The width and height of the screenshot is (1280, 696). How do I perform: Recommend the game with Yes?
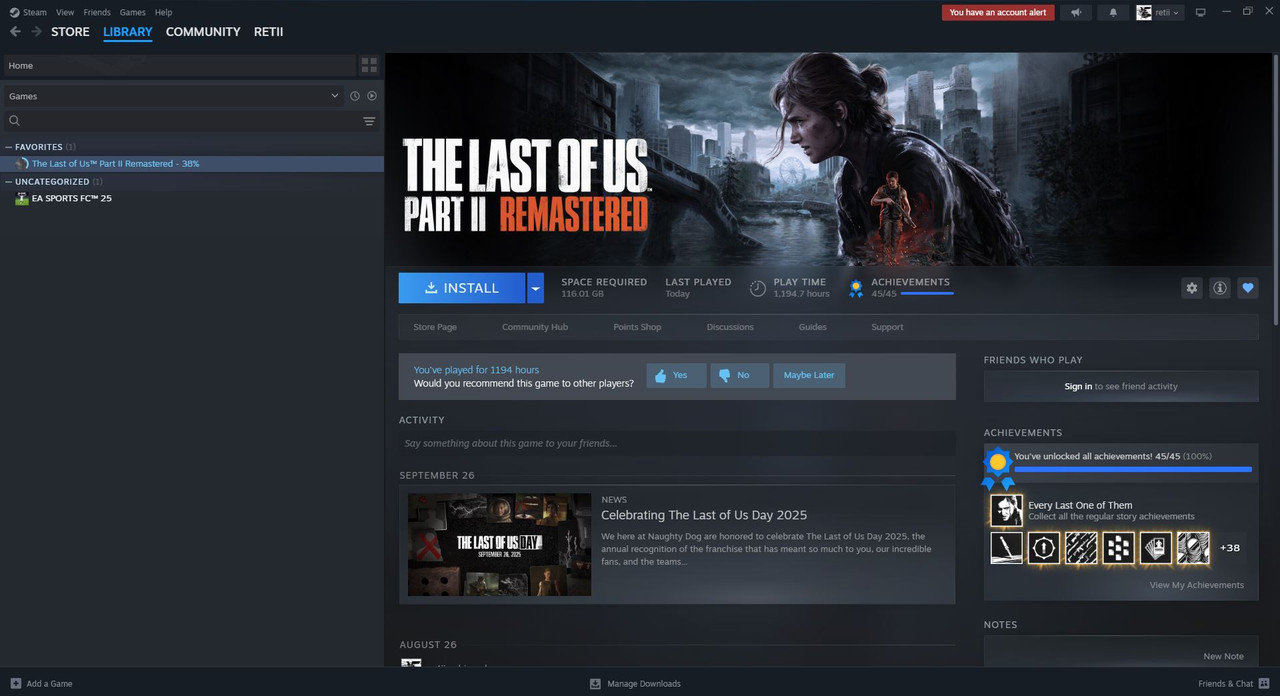coord(676,375)
